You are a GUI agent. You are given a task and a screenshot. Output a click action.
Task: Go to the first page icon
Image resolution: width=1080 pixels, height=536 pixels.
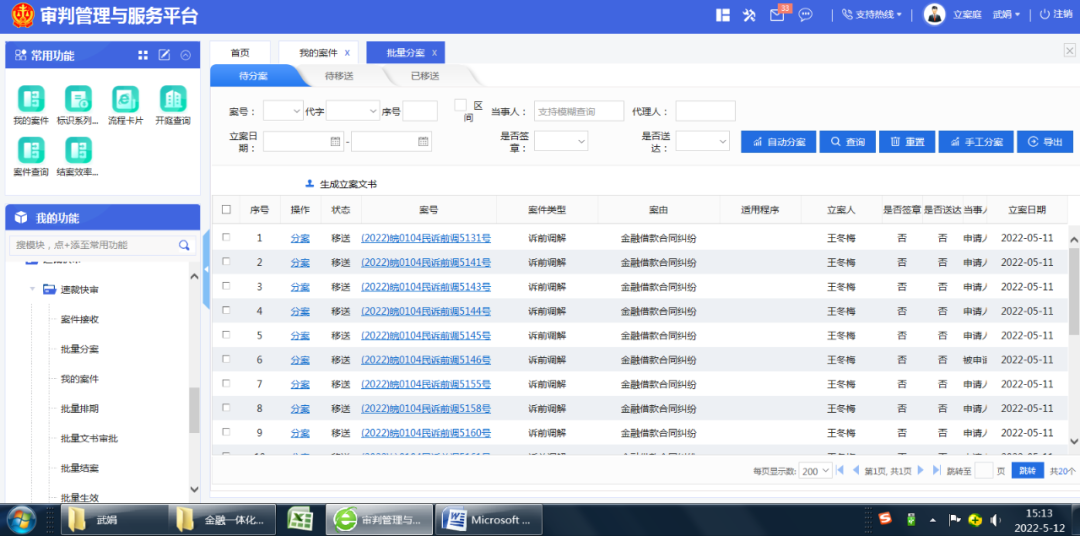point(840,470)
